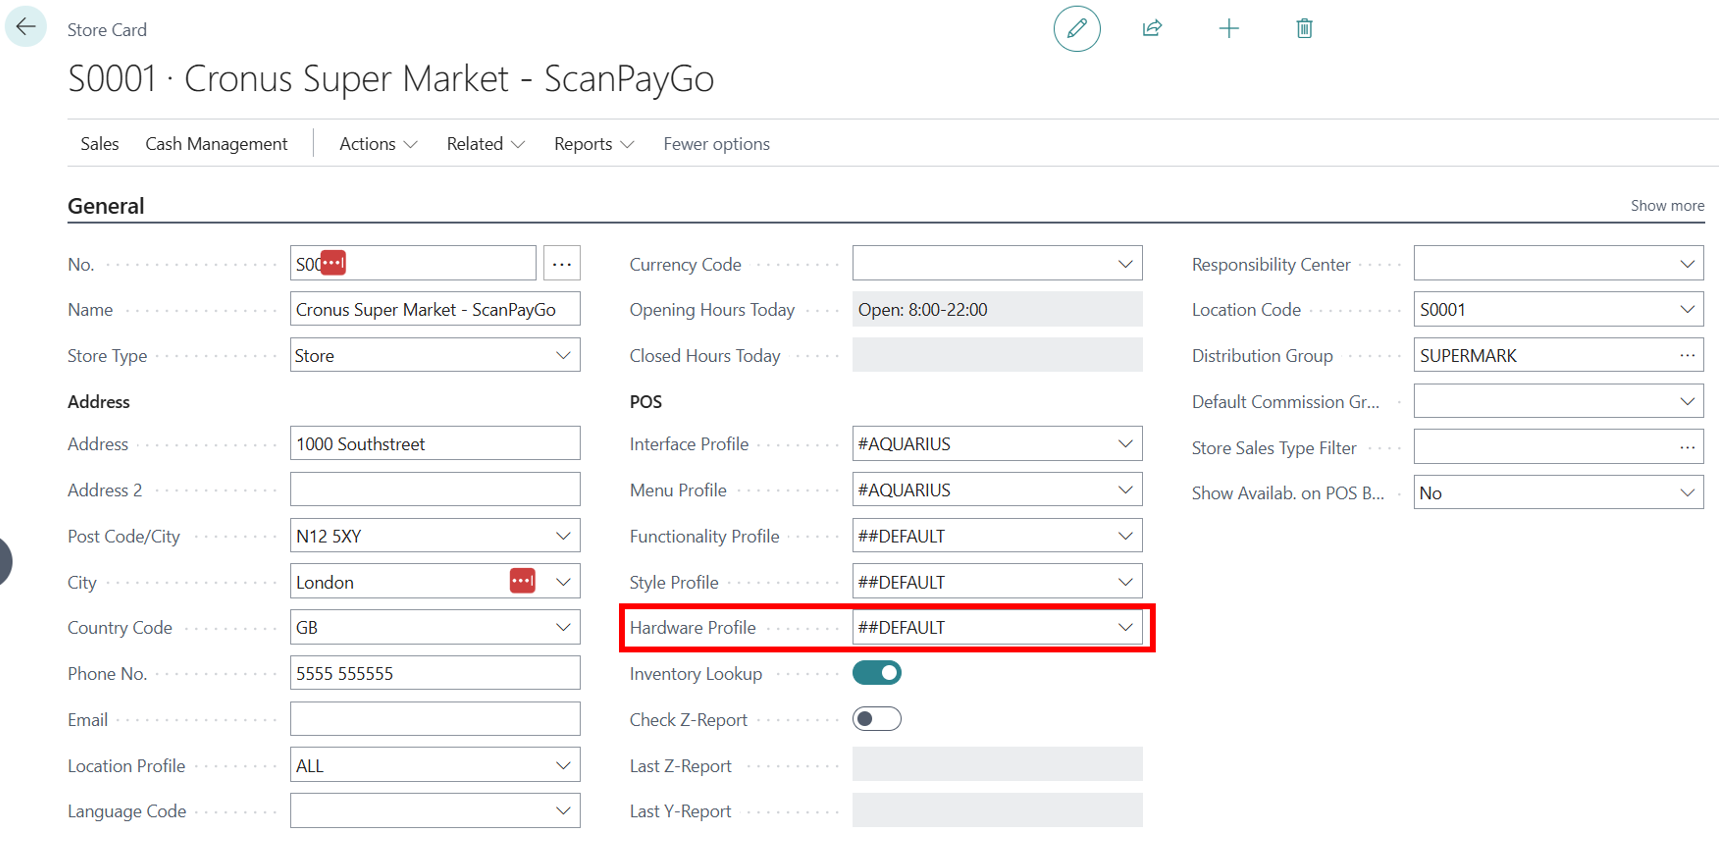Open the Reports menu
The width and height of the screenshot is (1726, 841).
593,144
